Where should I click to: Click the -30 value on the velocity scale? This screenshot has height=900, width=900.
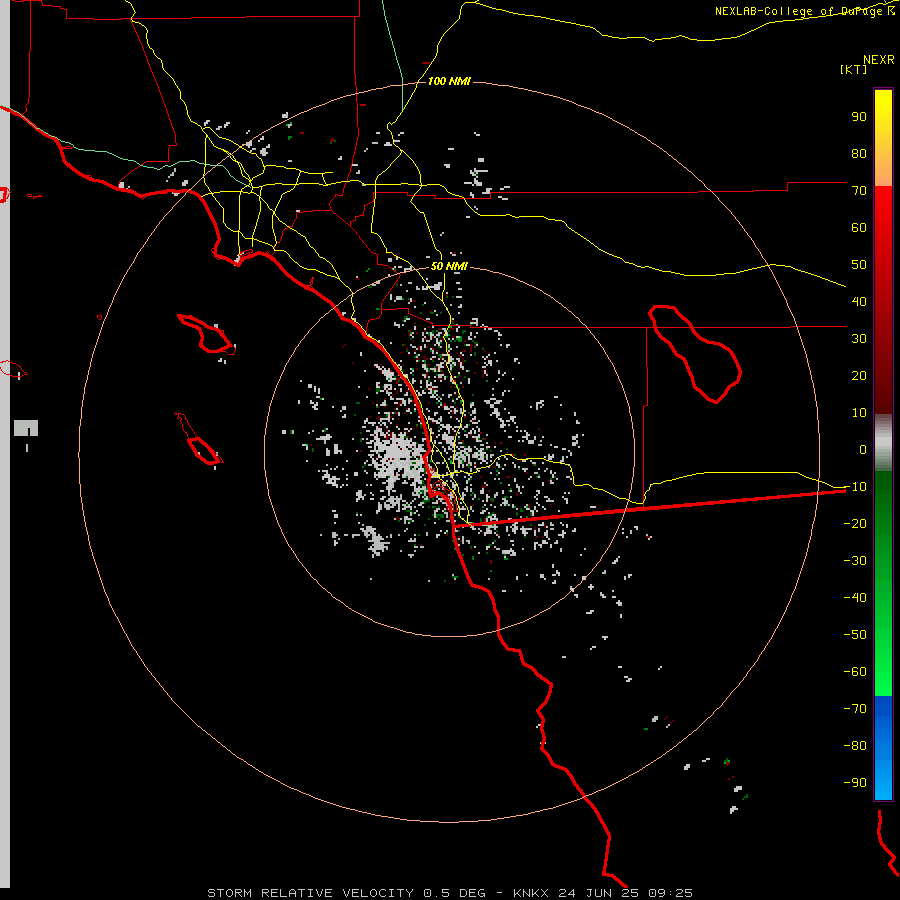[x=855, y=561]
